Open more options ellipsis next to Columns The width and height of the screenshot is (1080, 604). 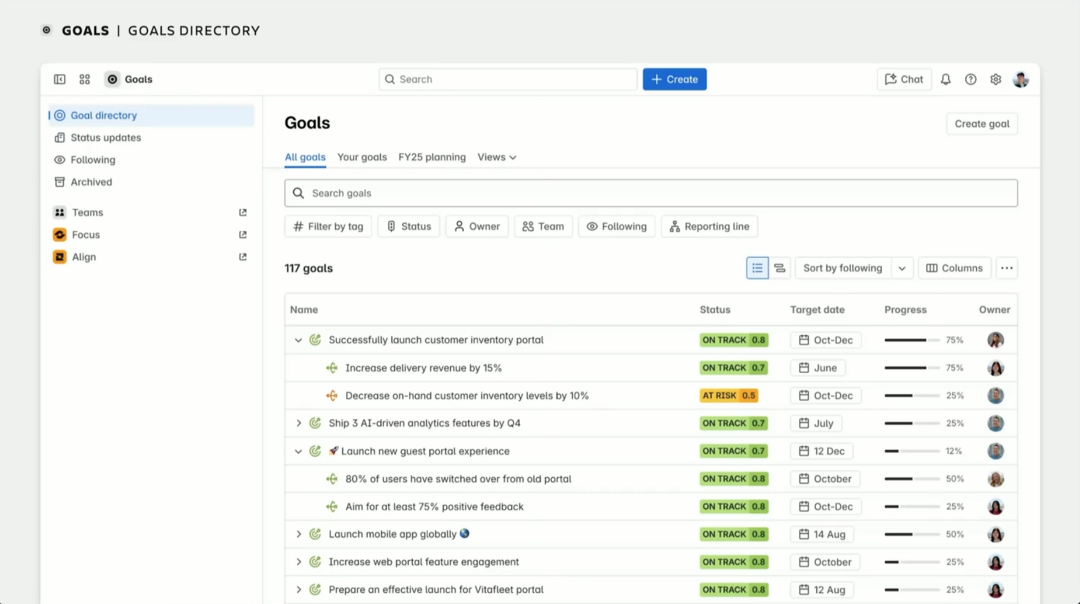point(1007,268)
